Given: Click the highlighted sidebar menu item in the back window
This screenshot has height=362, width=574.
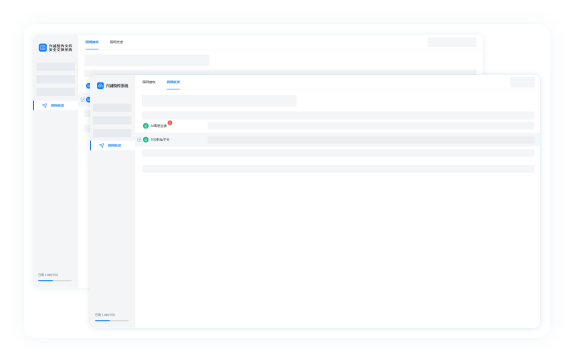Looking at the screenshot, I should point(56,105).
